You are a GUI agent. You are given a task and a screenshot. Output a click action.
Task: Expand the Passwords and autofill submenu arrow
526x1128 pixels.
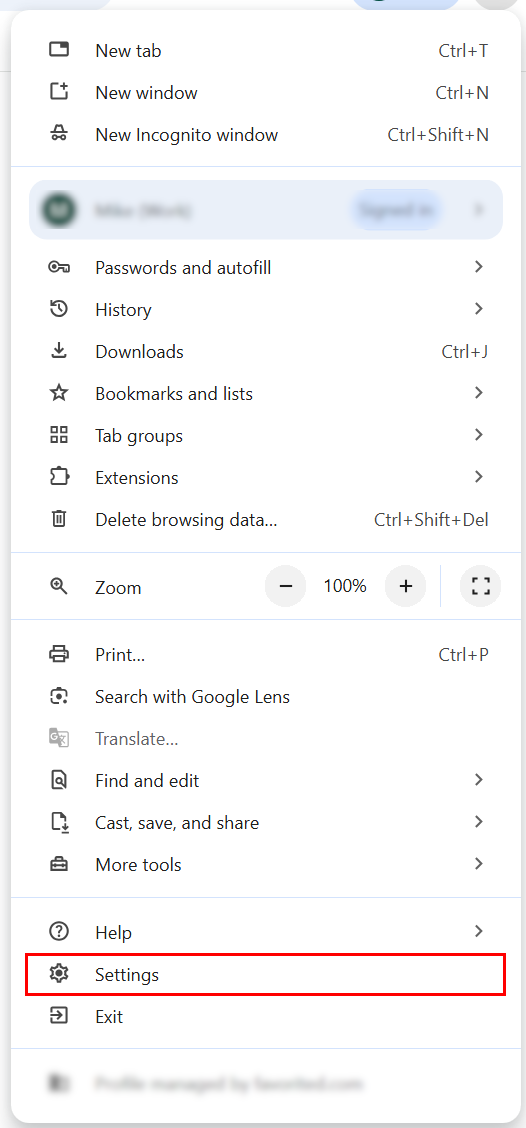tap(479, 268)
